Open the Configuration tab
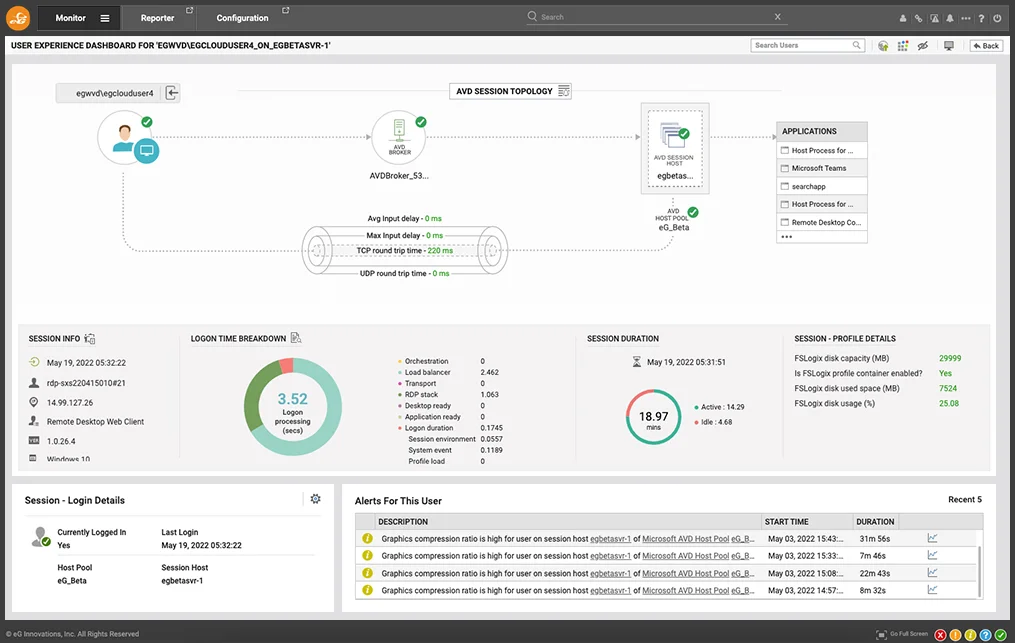 [x=242, y=18]
